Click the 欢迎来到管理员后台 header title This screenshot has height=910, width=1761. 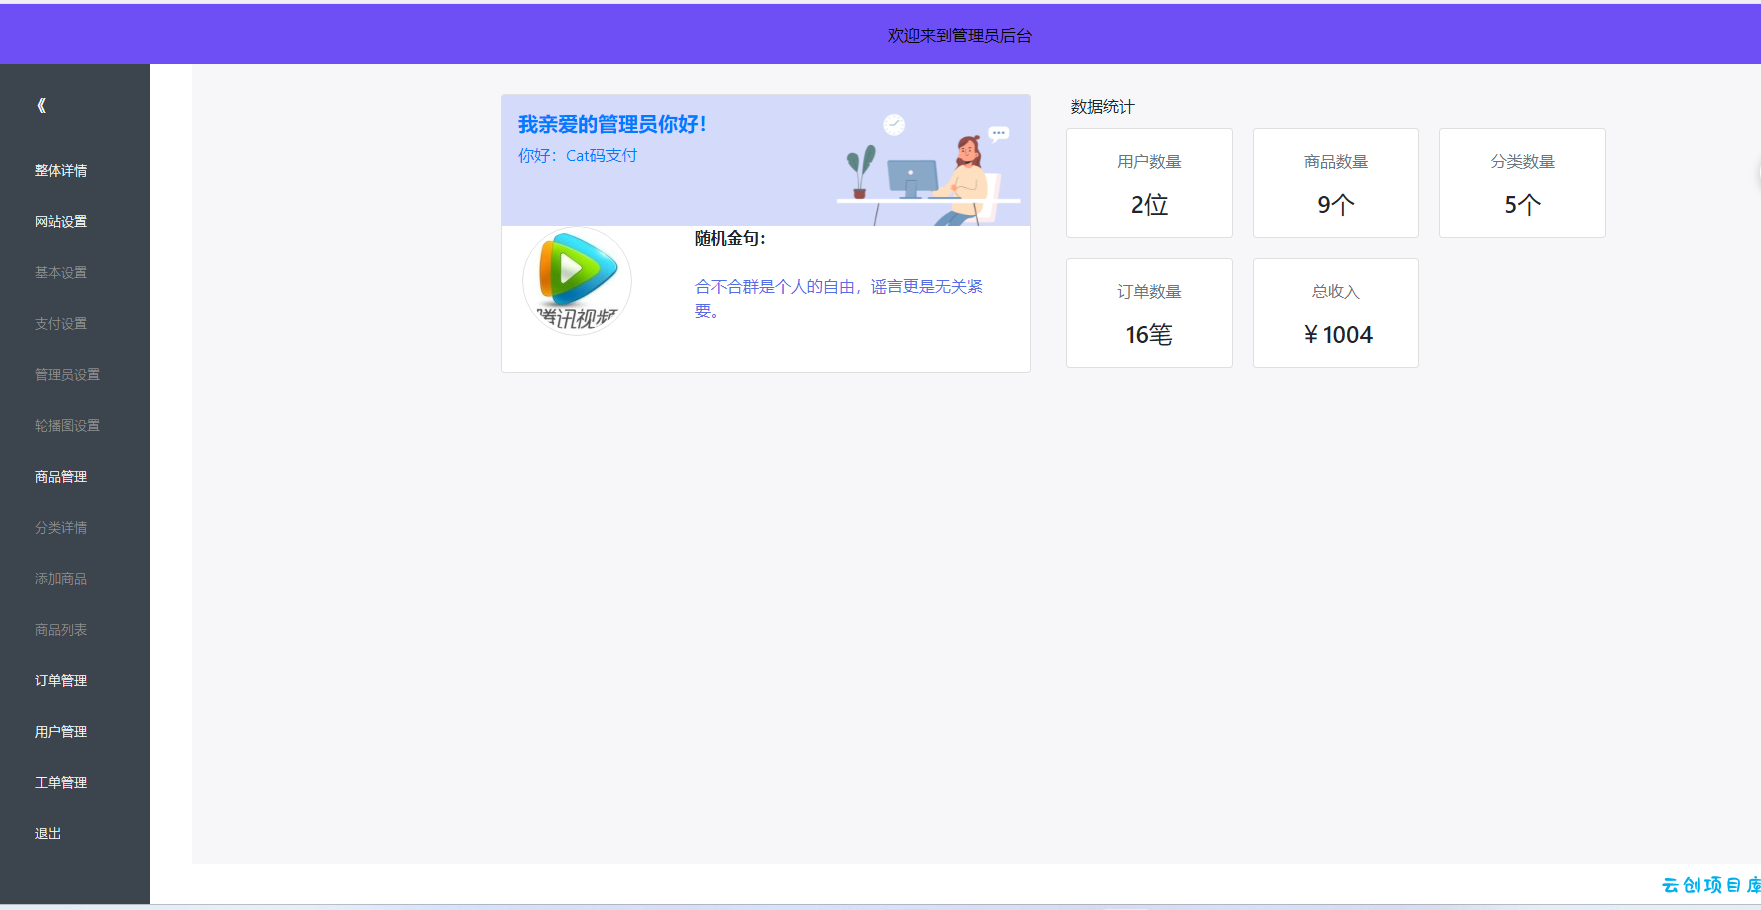960,36
